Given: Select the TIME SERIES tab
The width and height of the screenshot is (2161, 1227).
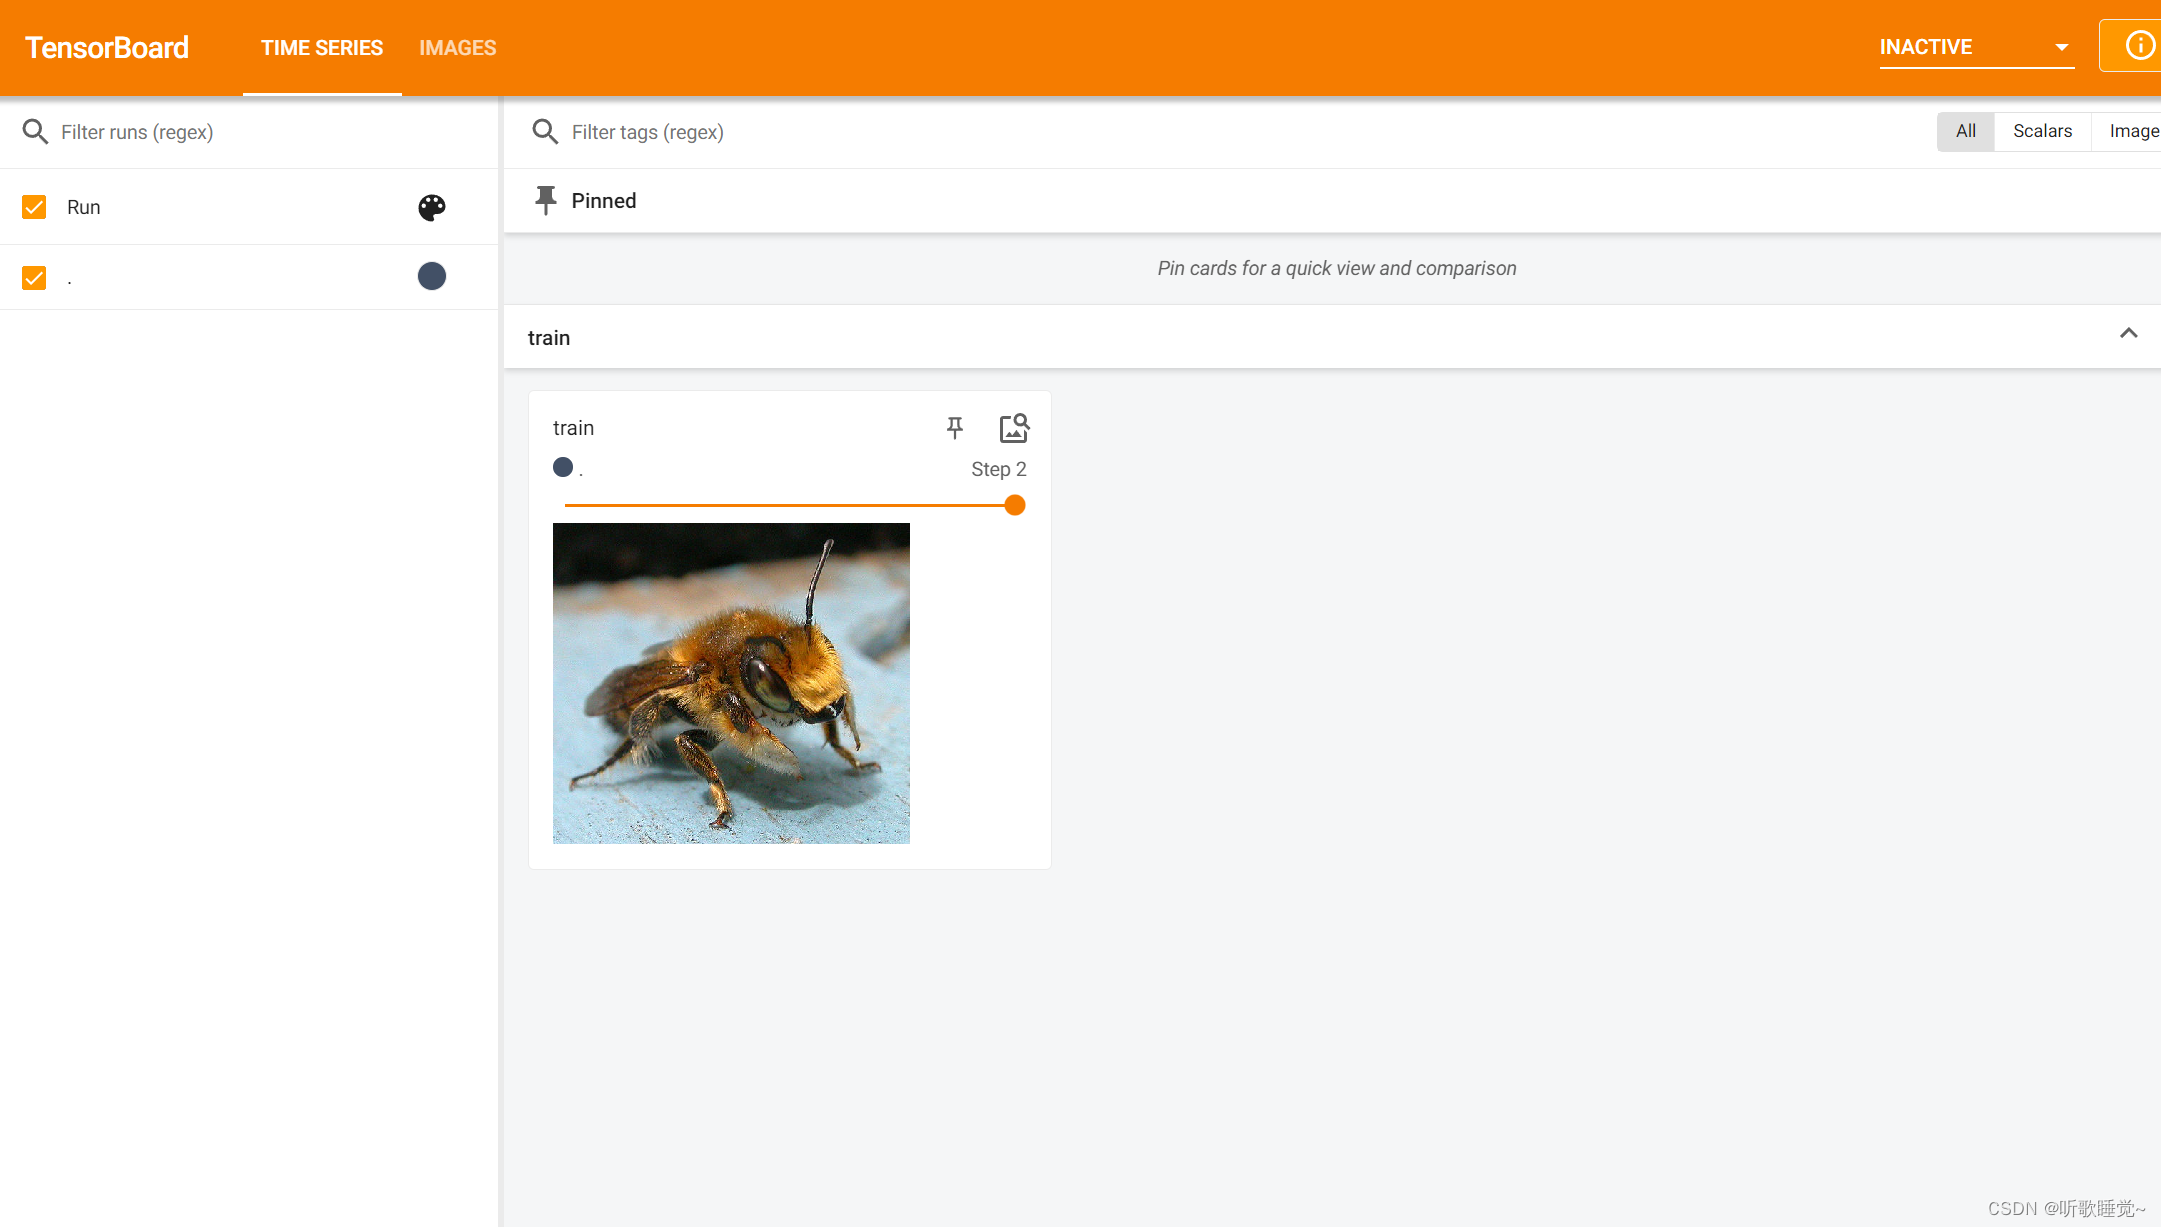Looking at the screenshot, I should click(322, 48).
